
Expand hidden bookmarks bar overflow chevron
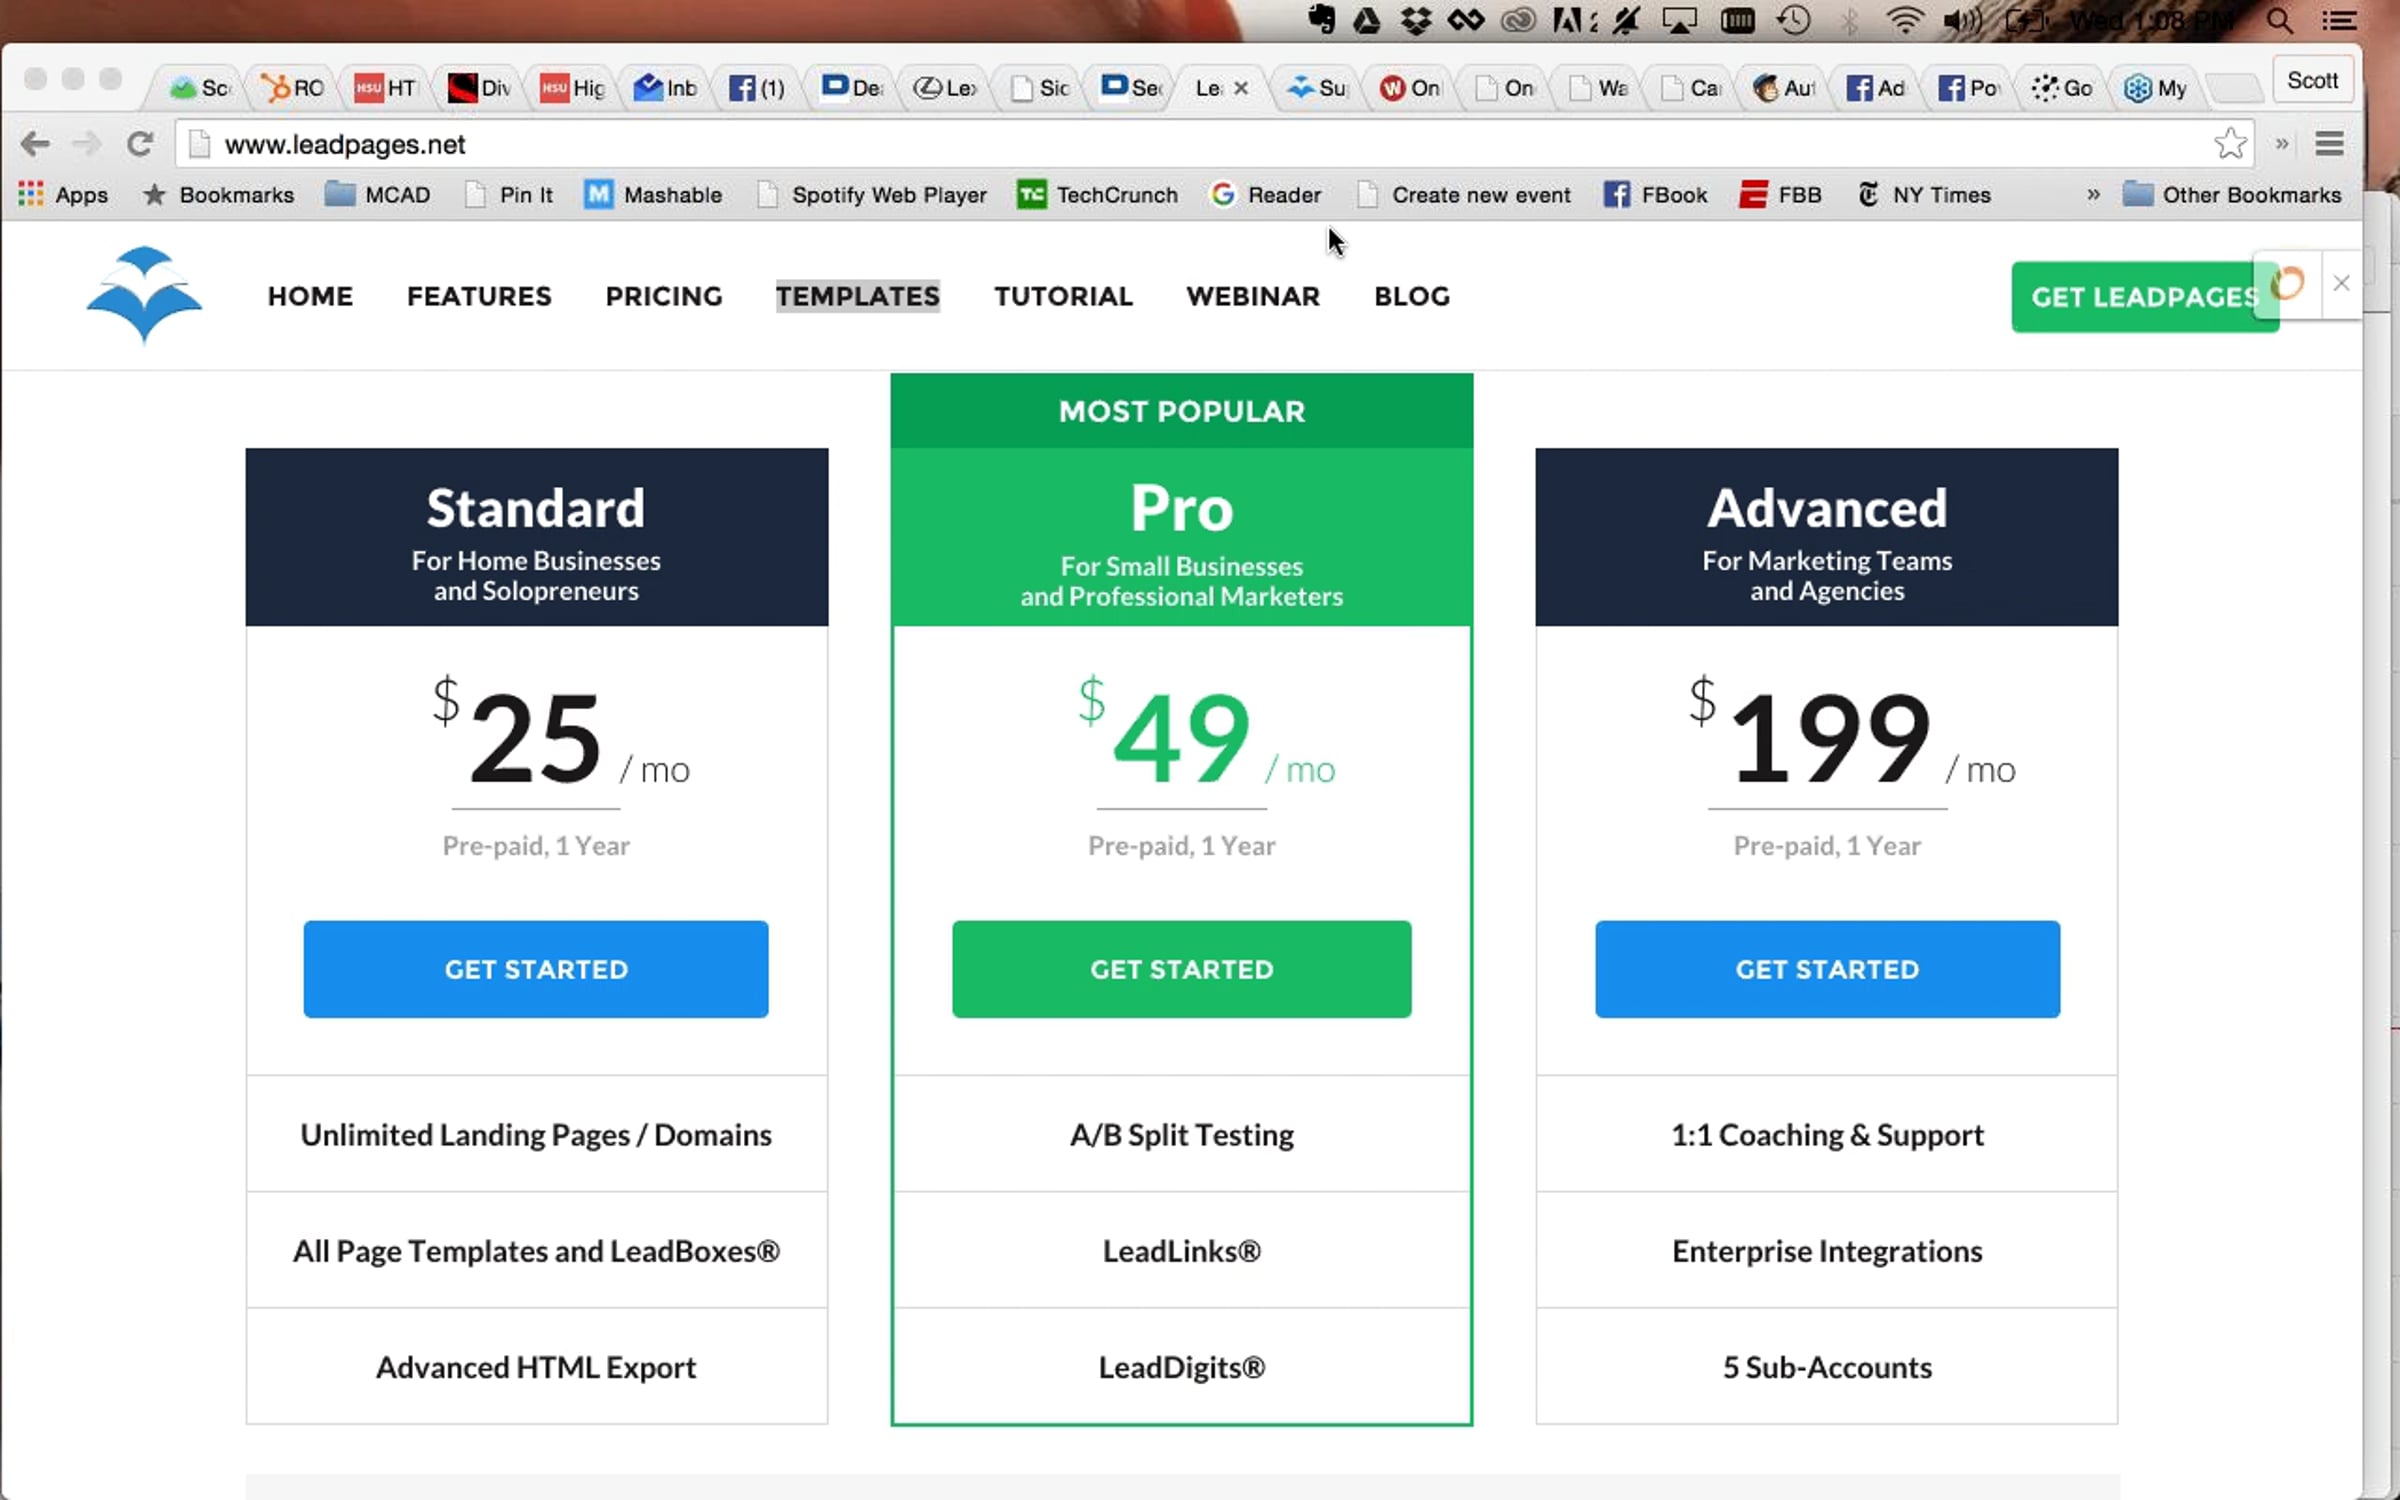point(2093,194)
